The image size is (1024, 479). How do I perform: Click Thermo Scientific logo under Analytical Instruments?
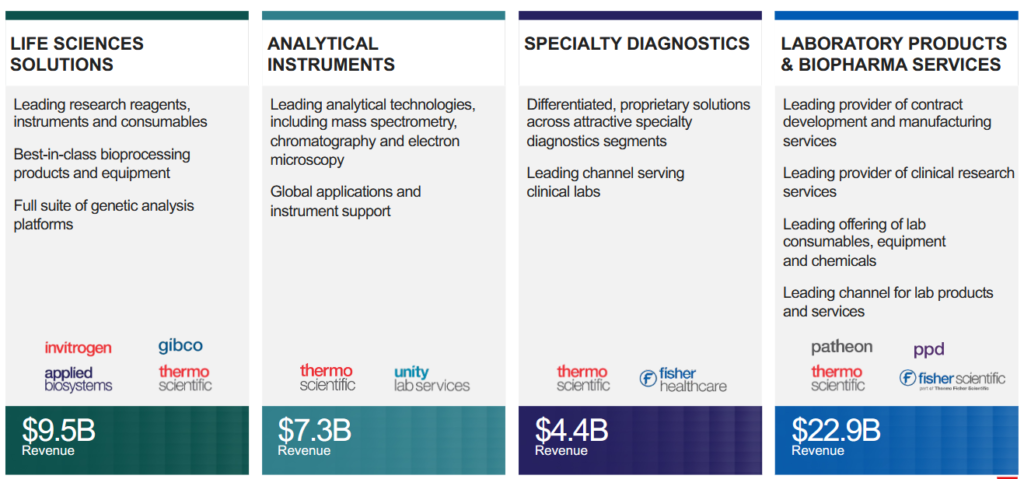[328, 378]
